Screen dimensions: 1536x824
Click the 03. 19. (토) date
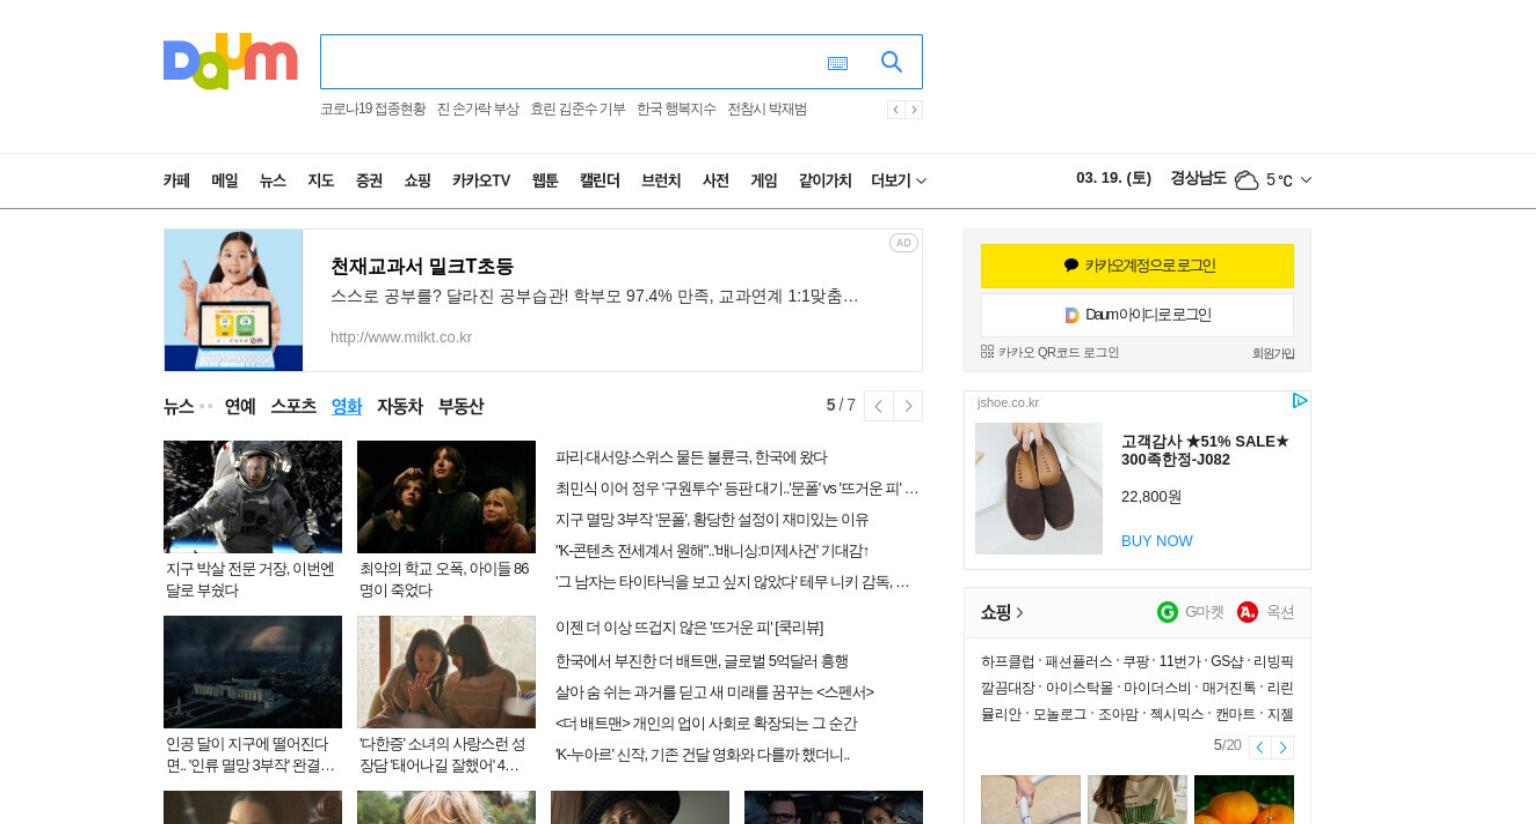click(1114, 178)
